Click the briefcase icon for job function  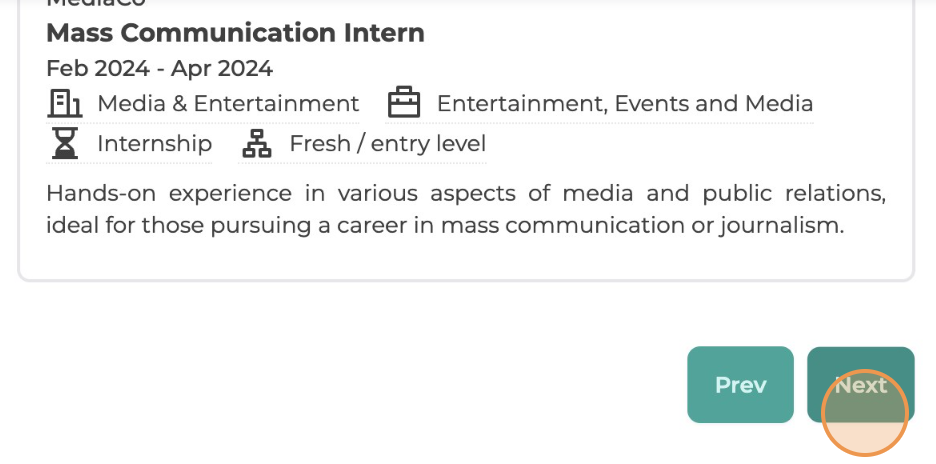tap(404, 103)
